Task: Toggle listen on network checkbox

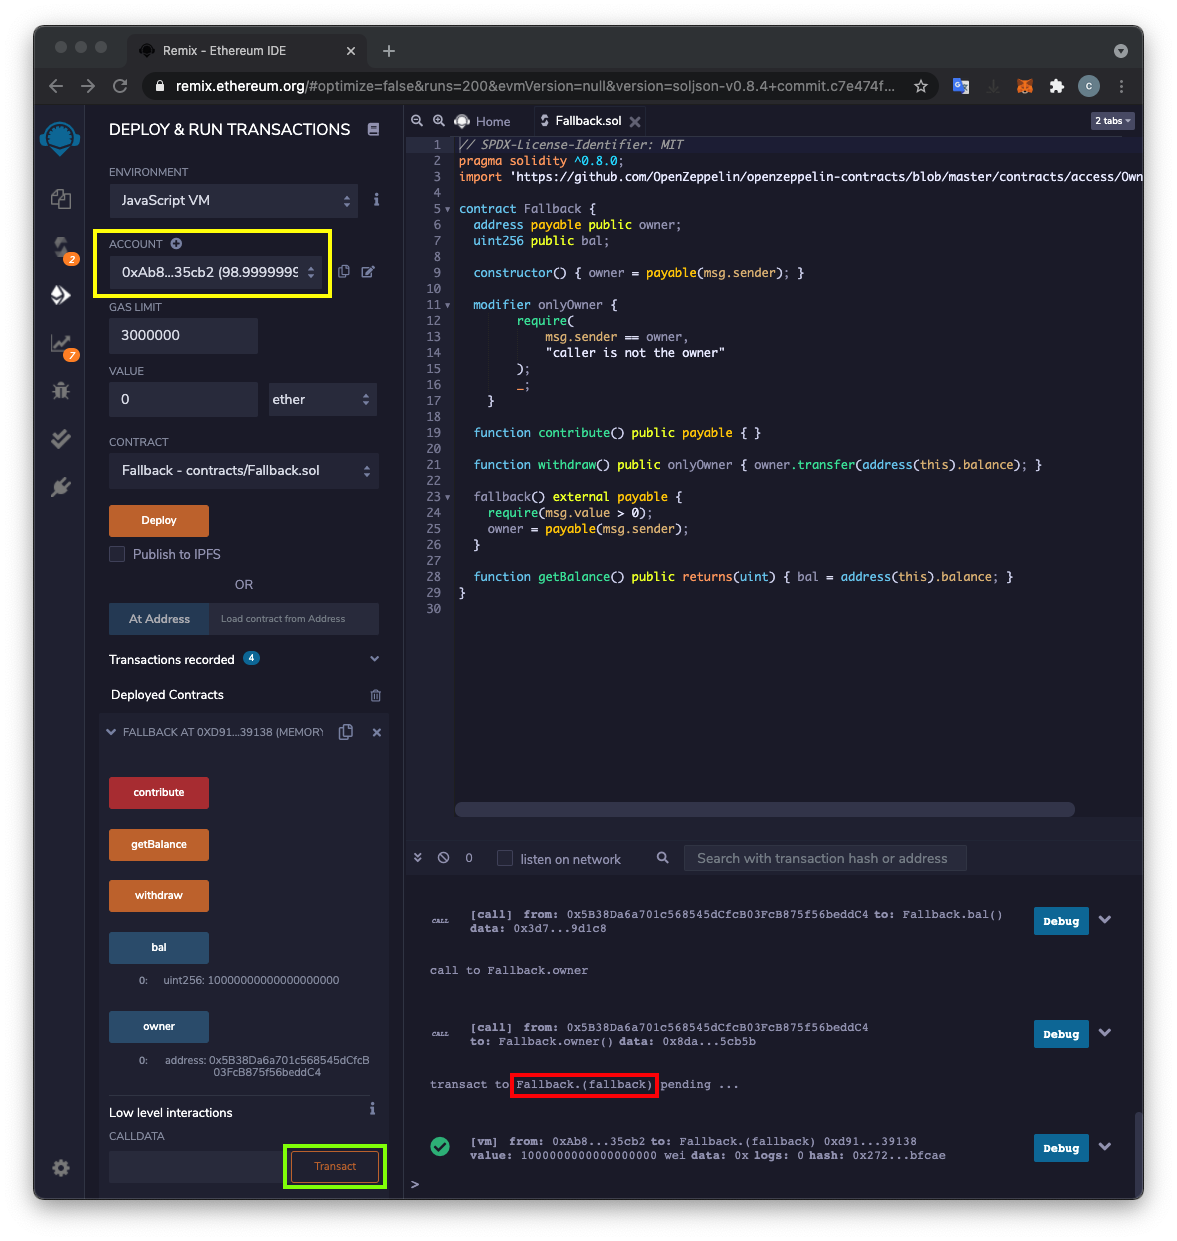Action: tap(505, 858)
